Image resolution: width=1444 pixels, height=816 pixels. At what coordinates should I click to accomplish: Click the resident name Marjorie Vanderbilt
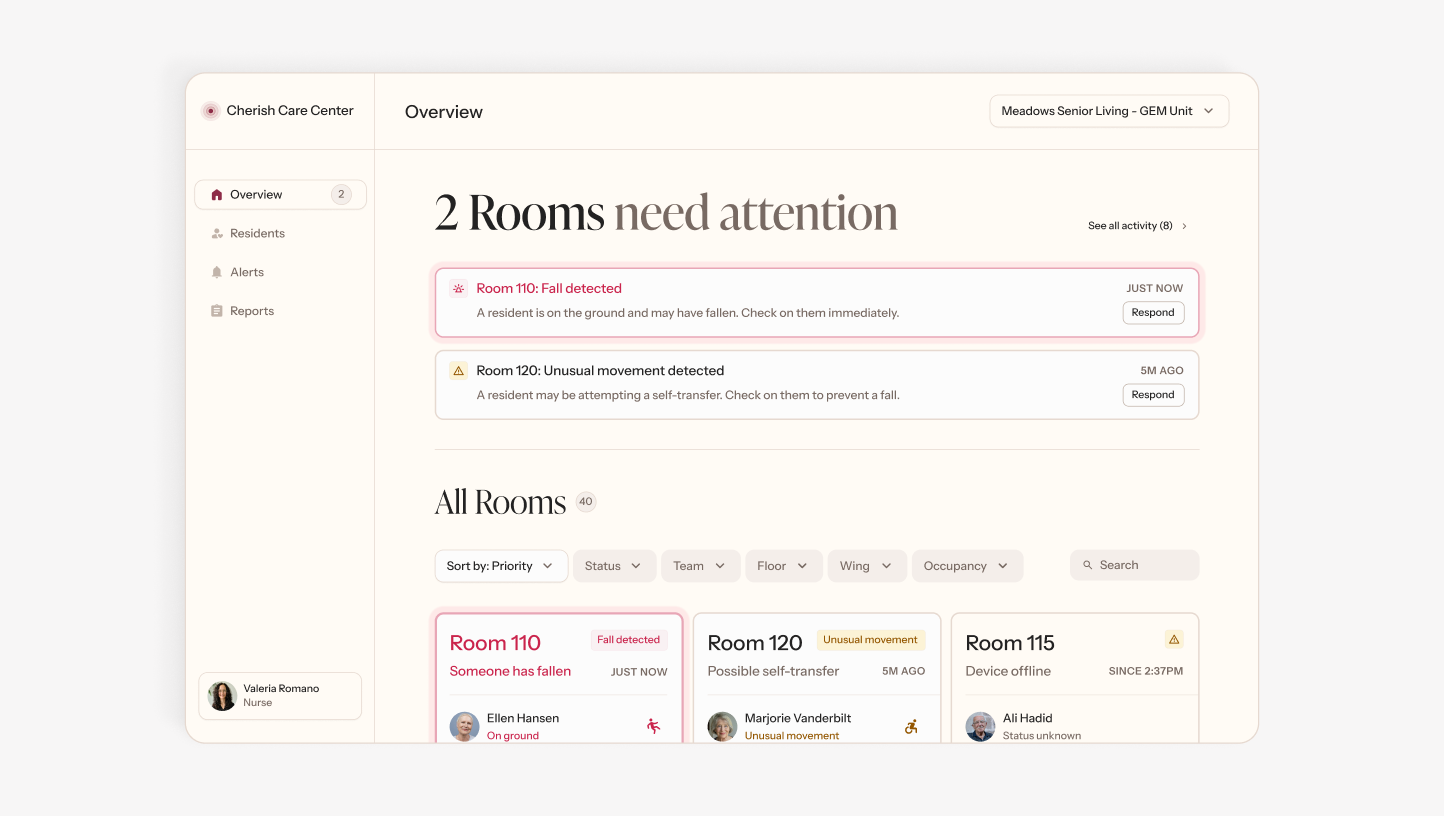point(798,718)
